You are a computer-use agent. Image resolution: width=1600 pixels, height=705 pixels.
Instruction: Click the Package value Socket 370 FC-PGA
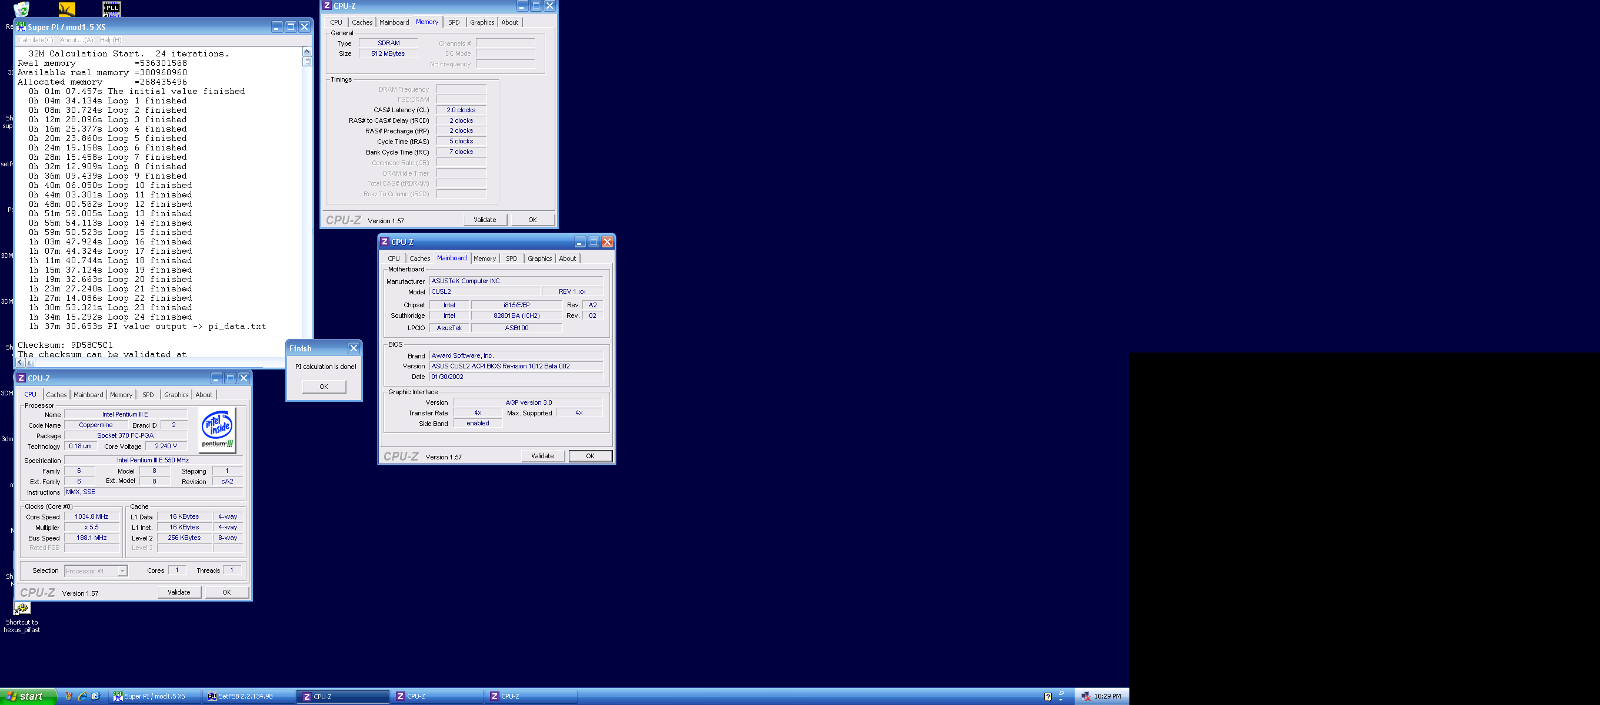126,435
